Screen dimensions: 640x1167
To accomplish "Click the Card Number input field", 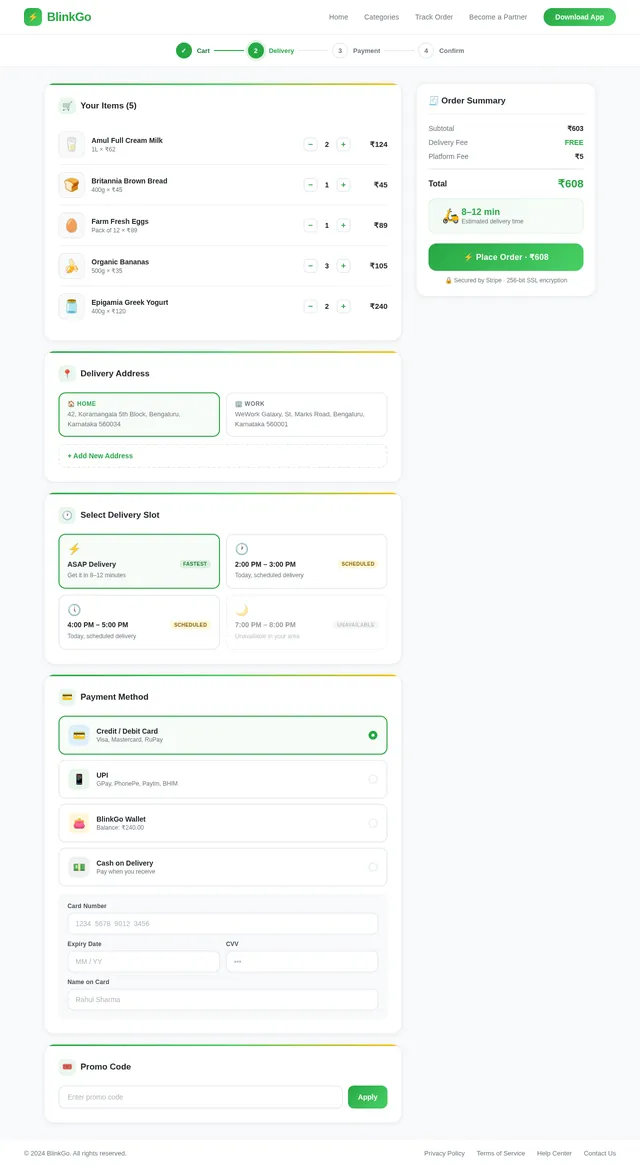I will 222,924.
